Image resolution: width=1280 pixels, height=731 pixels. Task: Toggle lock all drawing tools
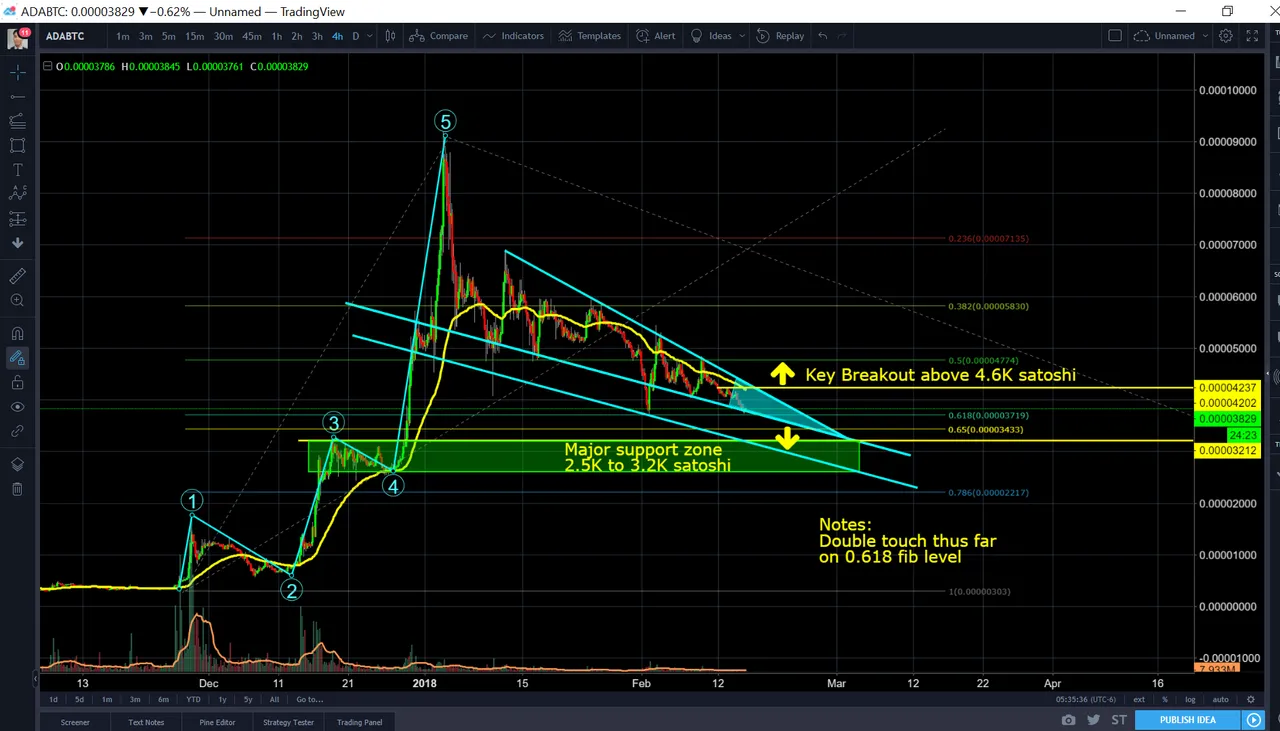tap(17, 382)
